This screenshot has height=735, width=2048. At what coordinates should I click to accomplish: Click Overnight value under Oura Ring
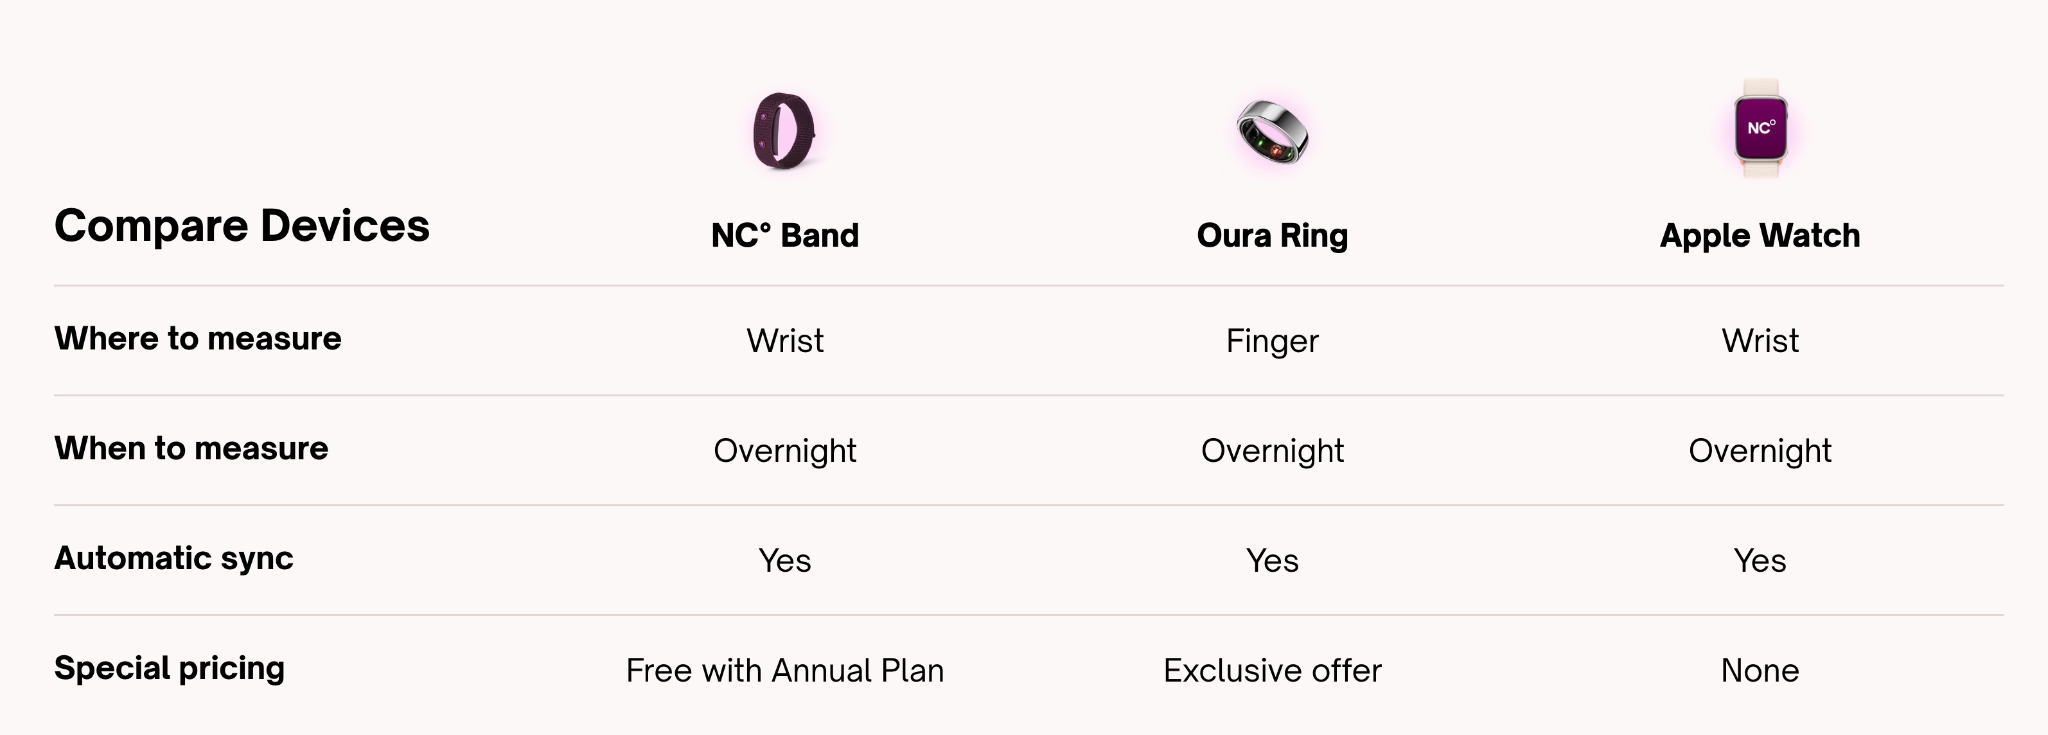pyautogui.click(x=1272, y=451)
